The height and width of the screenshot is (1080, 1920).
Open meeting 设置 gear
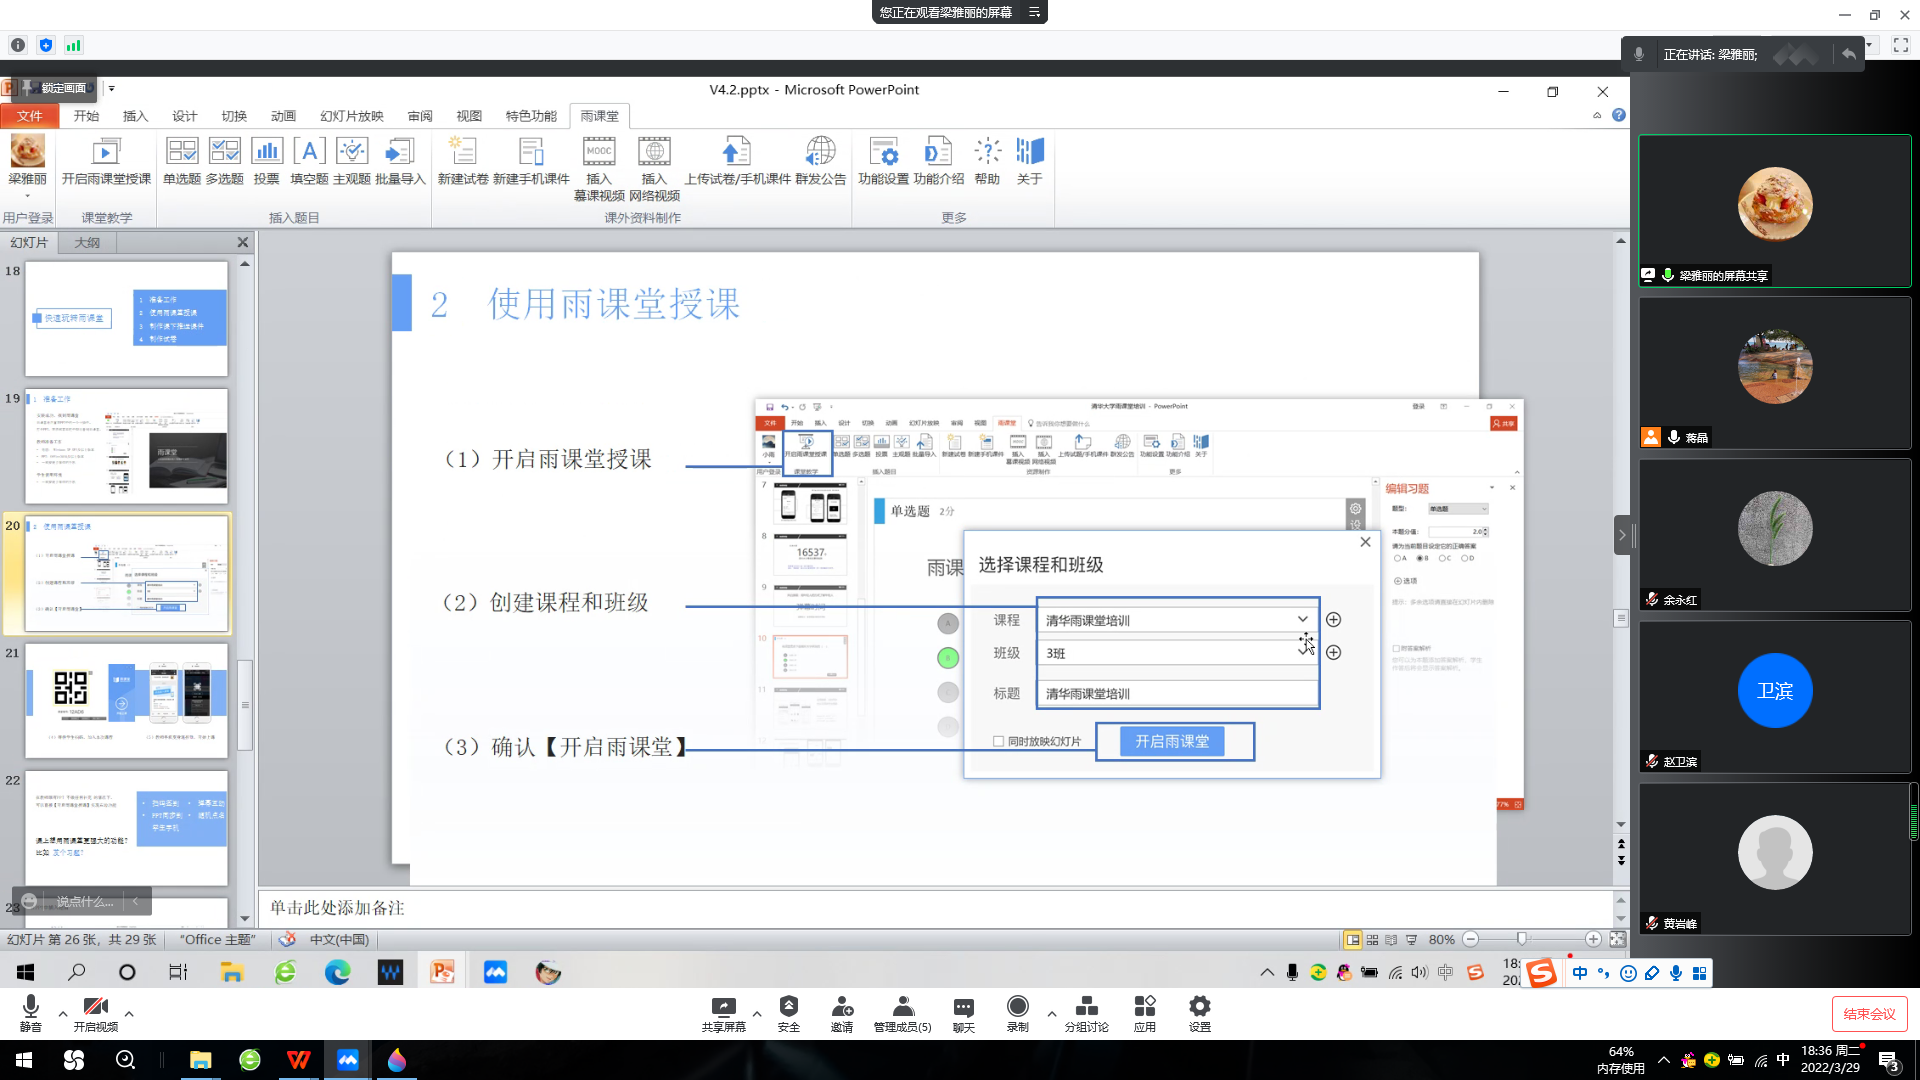(x=1199, y=1014)
